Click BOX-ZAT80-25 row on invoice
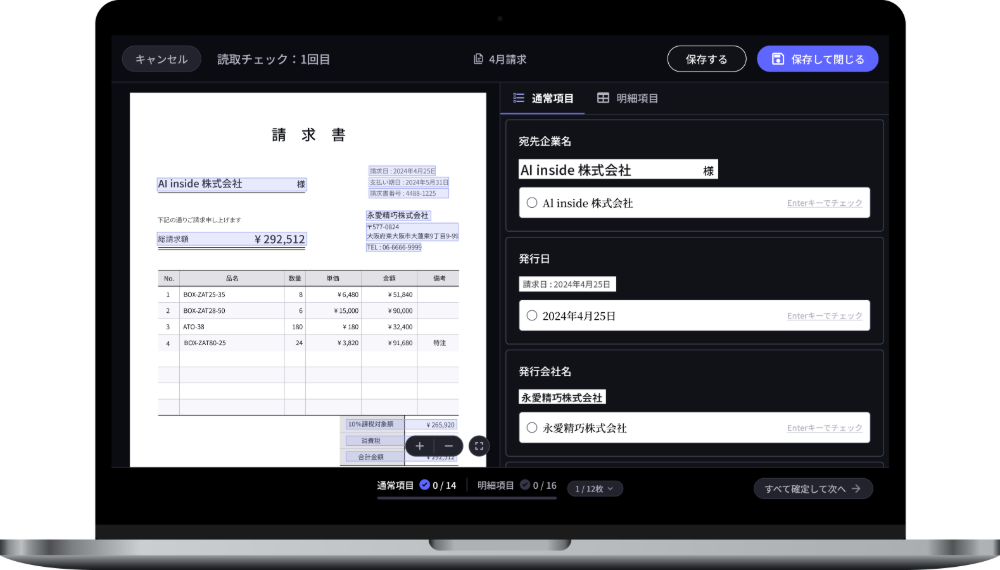1000x570 pixels. (308, 343)
